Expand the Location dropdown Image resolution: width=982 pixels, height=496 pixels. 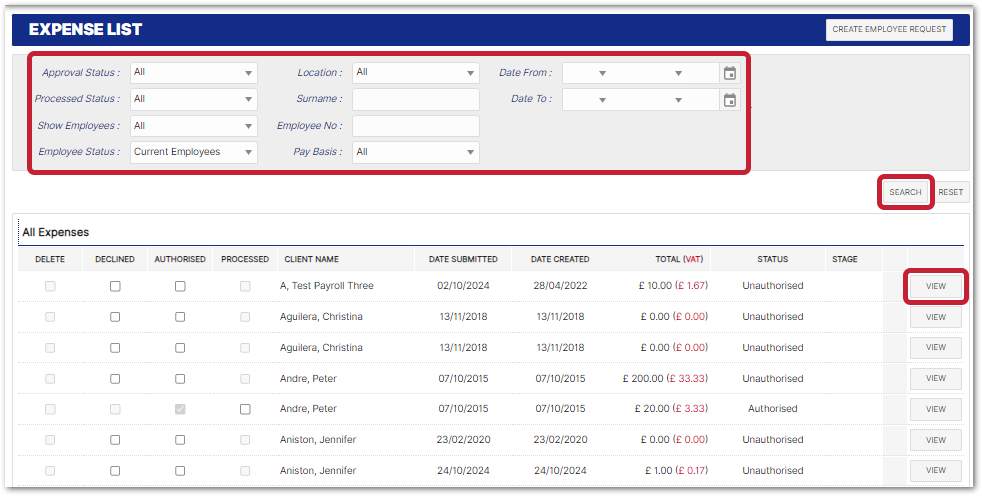click(x=416, y=73)
